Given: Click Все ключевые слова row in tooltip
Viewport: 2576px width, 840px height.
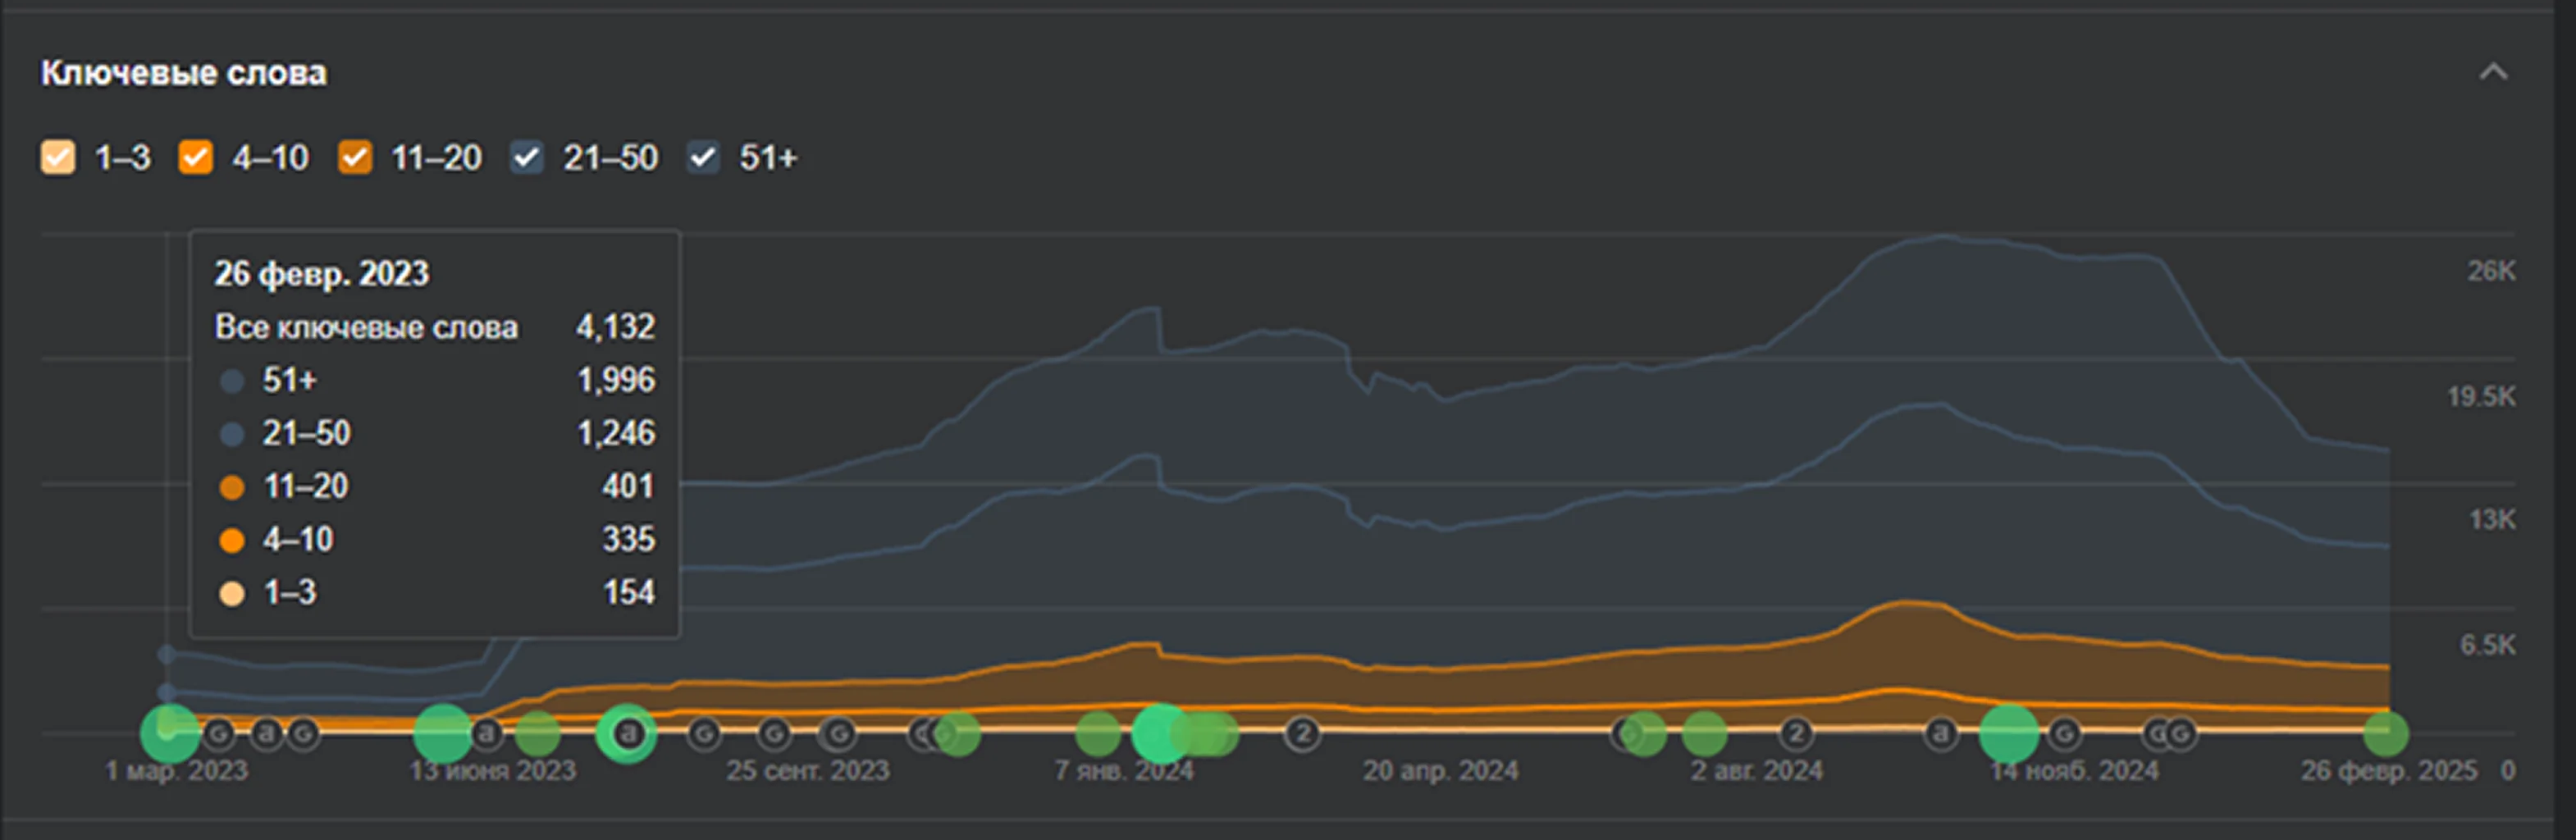Looking at the screenshot, I should [x=366, y=327].
